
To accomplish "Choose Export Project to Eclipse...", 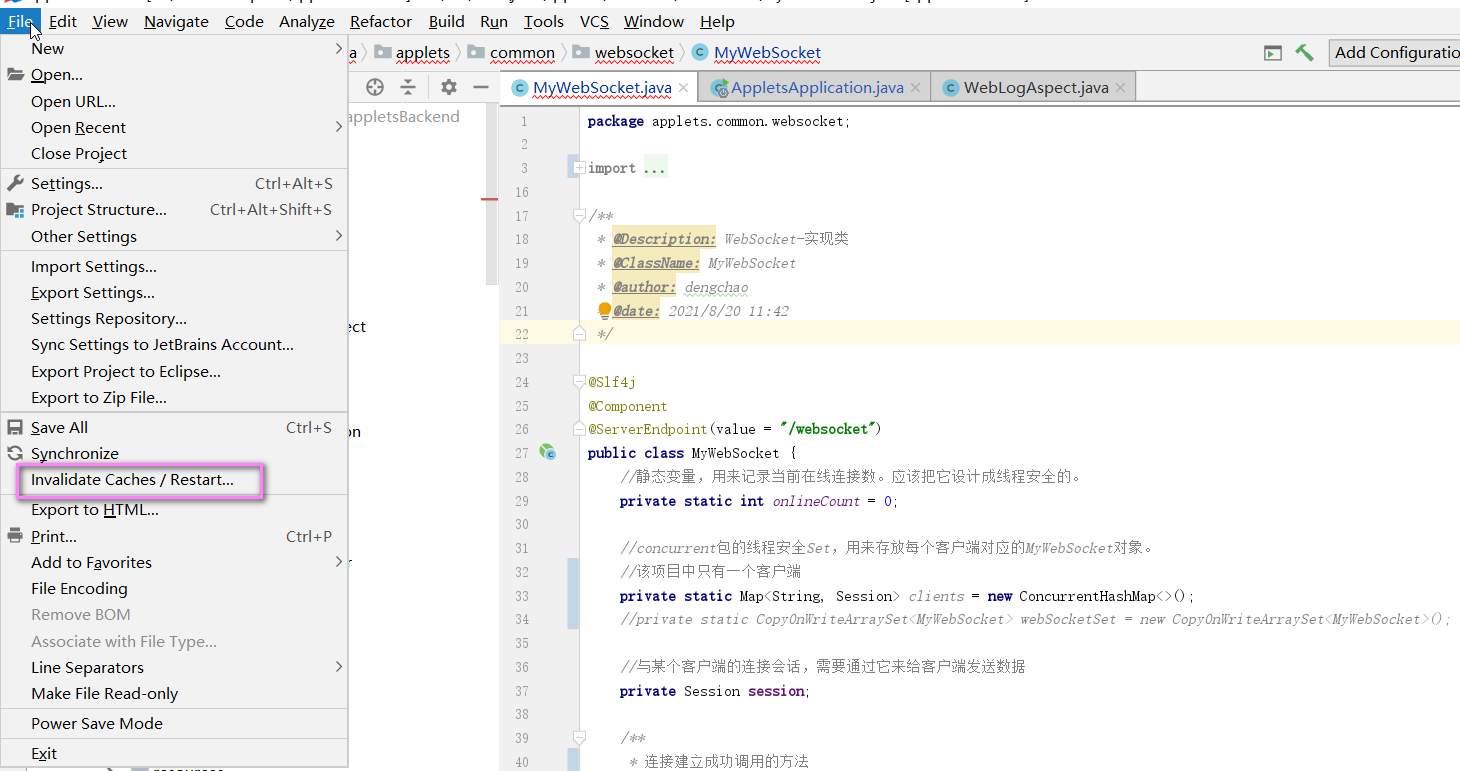I will [x=174, y=371].
